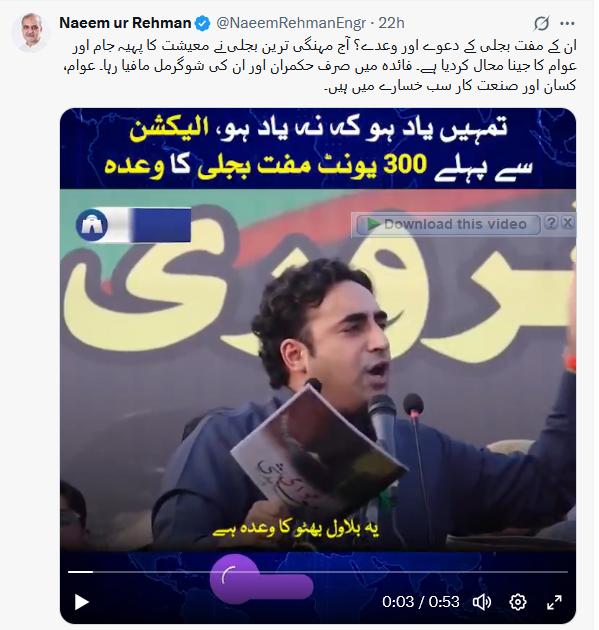Play the video in the tweet
The width and height of the screenshot is (599, 630).
point(82,602)
